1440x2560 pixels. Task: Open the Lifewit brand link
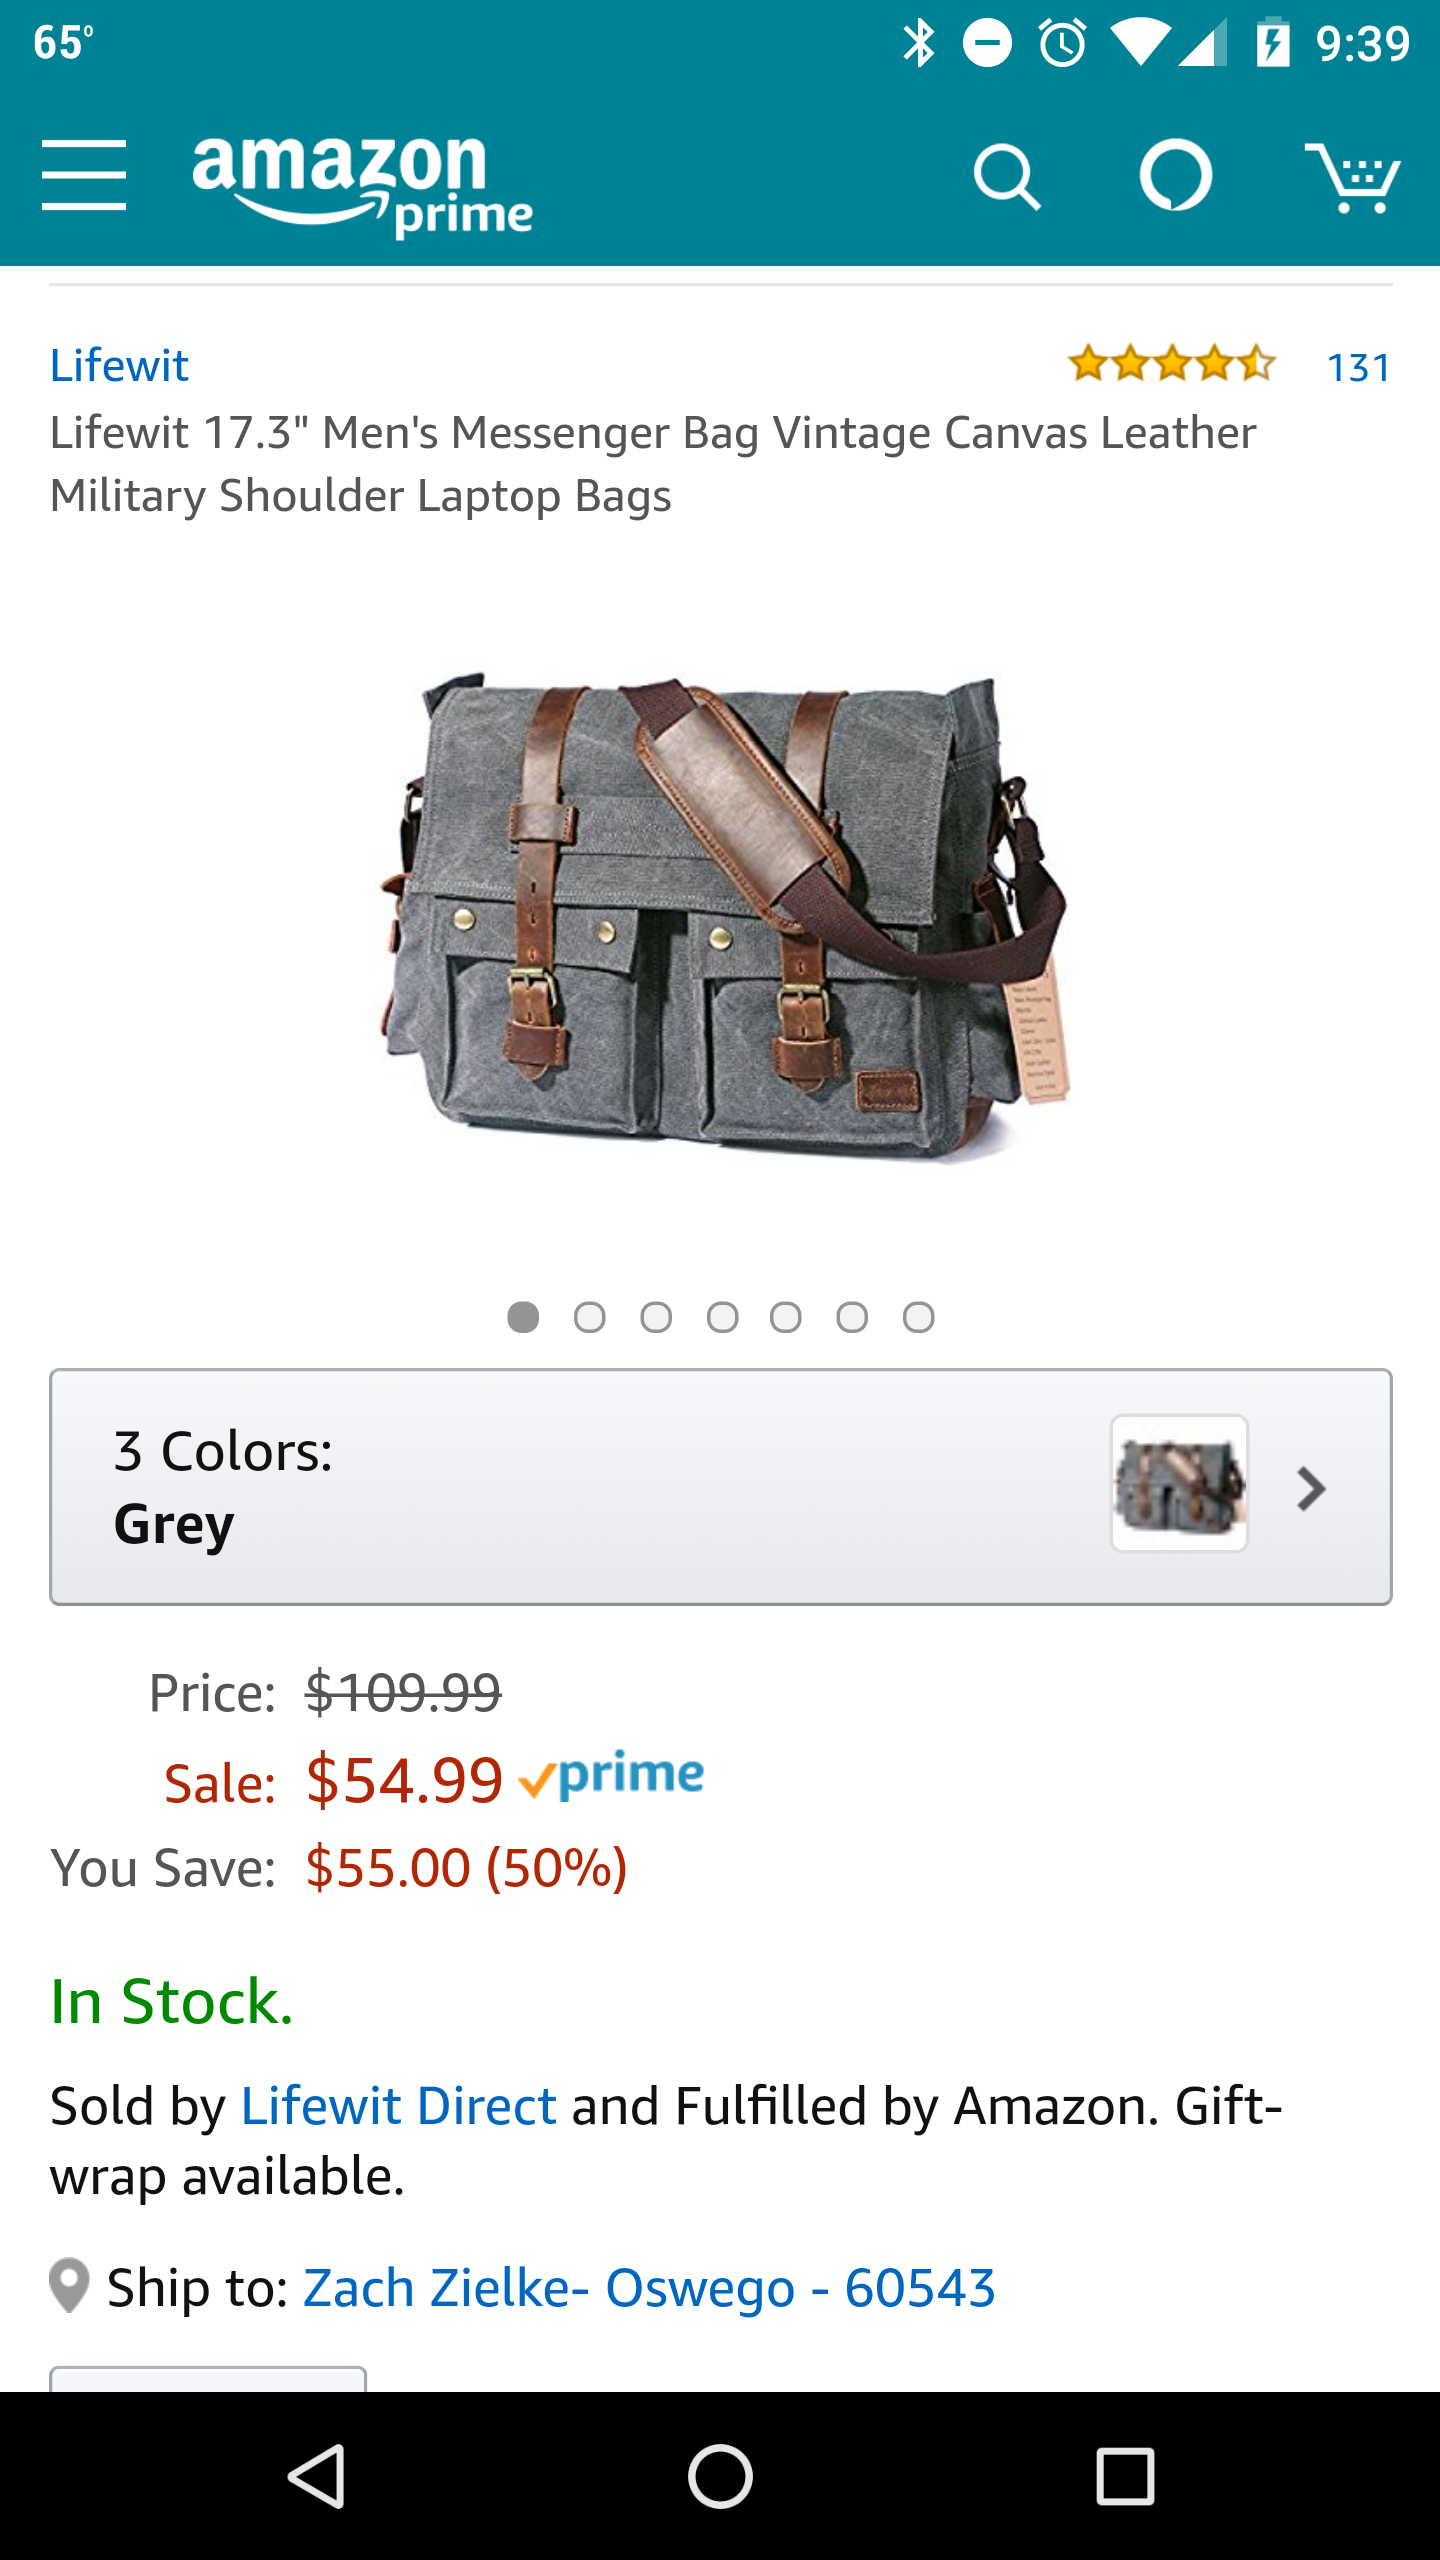click(119, 365)
